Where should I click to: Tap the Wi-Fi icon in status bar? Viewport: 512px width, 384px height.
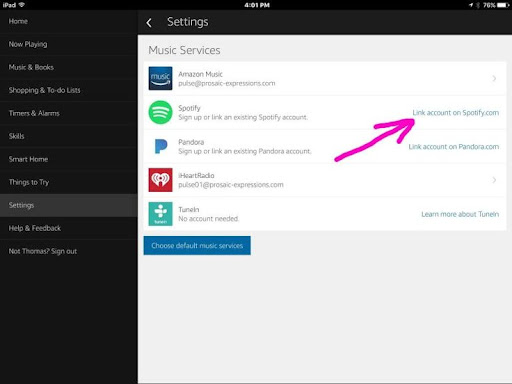tap(22, 5)
